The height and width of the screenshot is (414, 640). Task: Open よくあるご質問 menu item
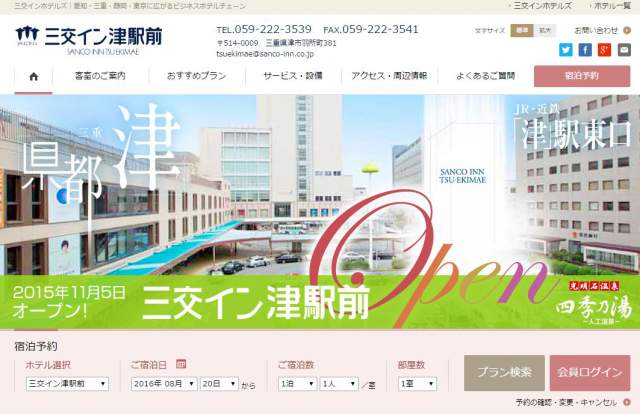click(x=485, y=76)
